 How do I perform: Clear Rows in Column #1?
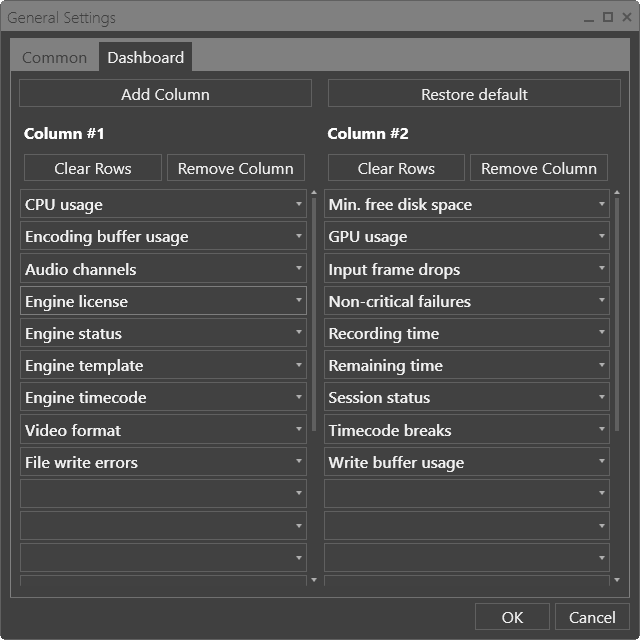click(x=93, y=168)
